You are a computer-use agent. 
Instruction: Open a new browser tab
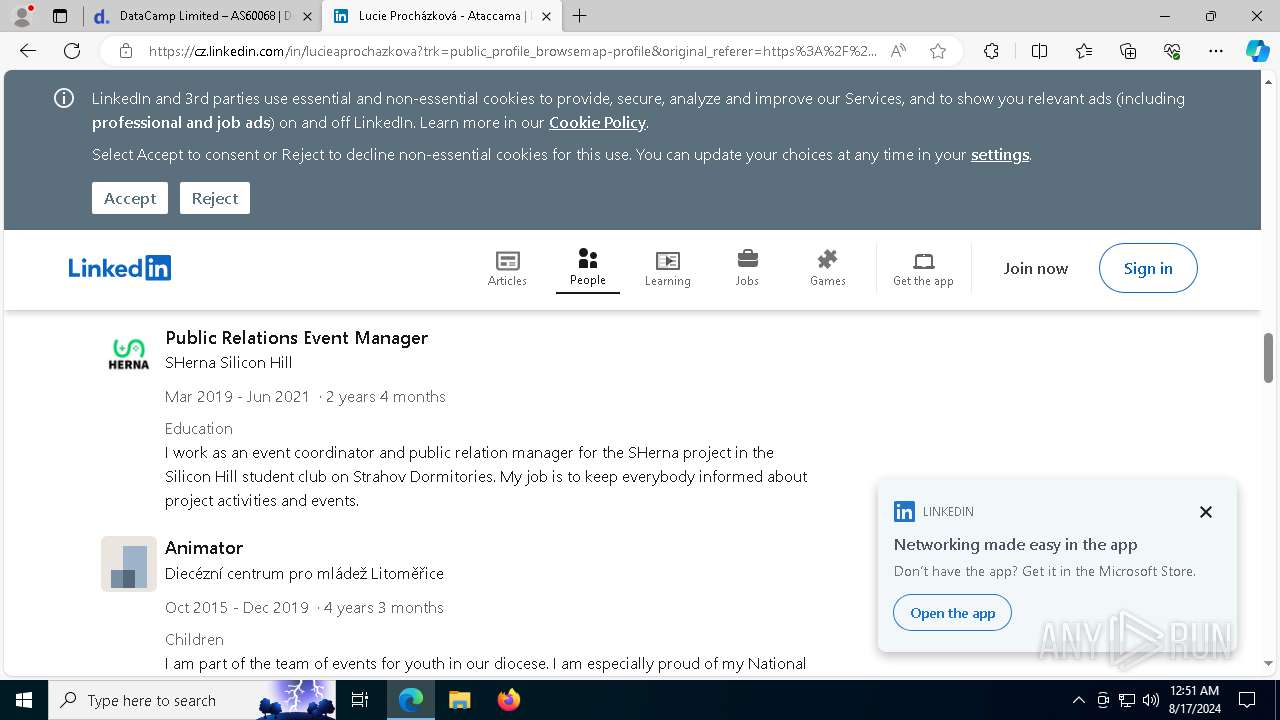tap(579, 16)
